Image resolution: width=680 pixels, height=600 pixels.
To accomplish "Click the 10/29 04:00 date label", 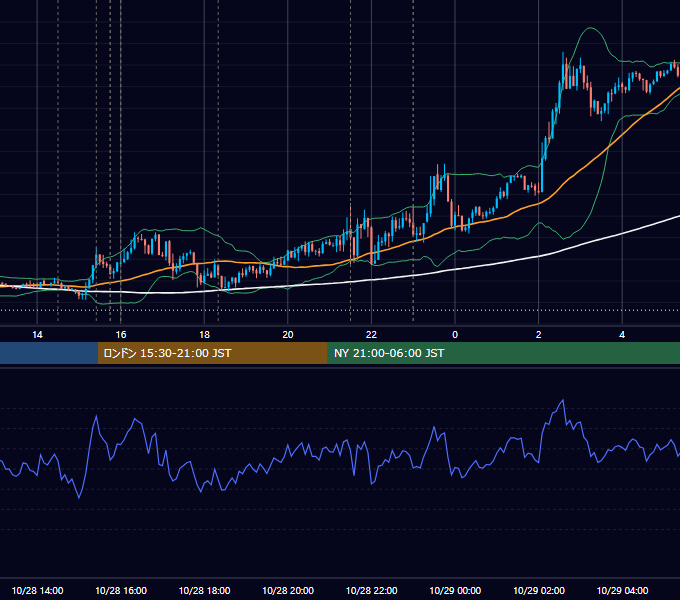I will [622, 590].
